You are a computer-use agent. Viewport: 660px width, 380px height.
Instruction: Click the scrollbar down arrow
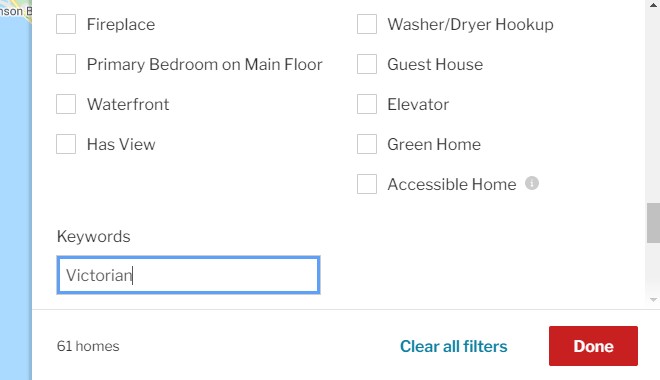click(653, 300)
